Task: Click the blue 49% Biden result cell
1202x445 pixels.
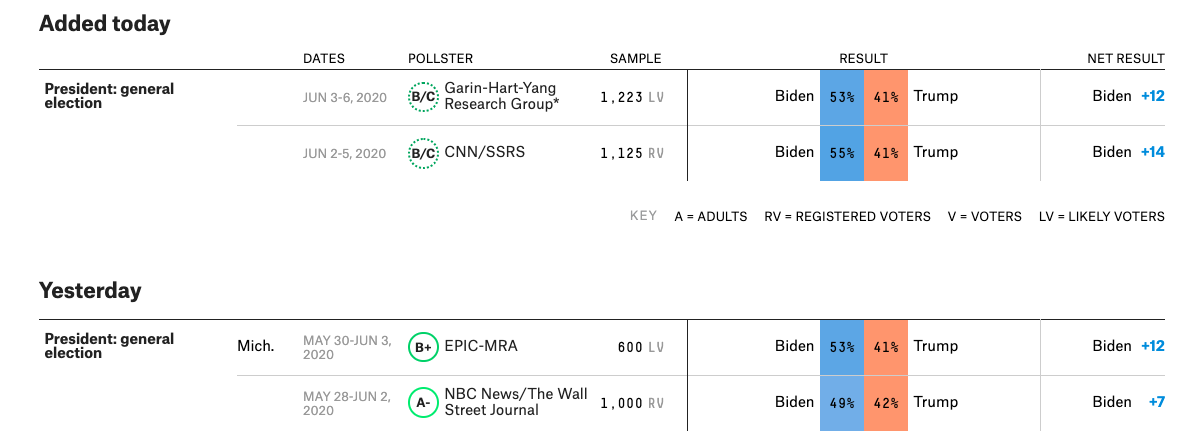Action: 842,403
